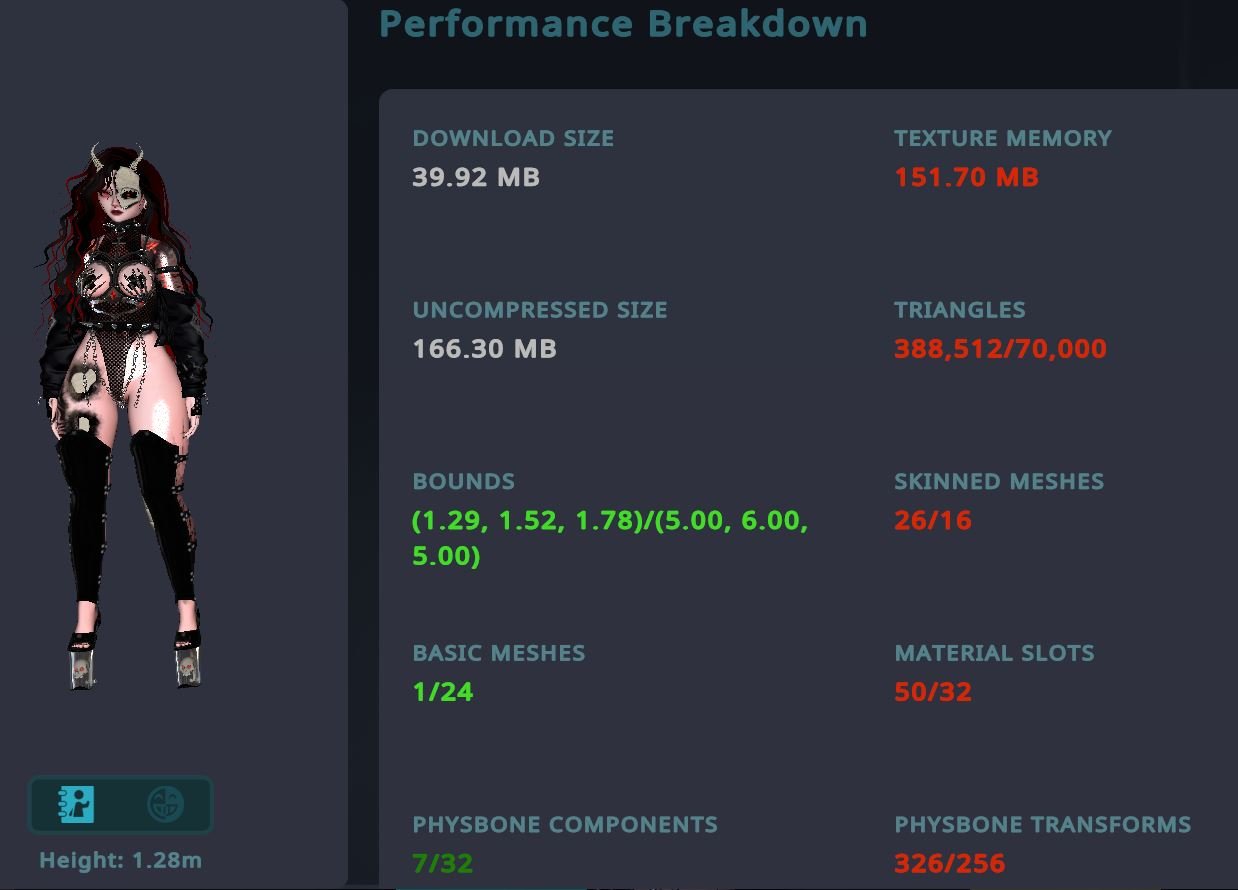Image resolution: width=1238 pixels, height=890 pixels.
Task: Select the Material Slots stat label
Action: (x=994, y=653)
